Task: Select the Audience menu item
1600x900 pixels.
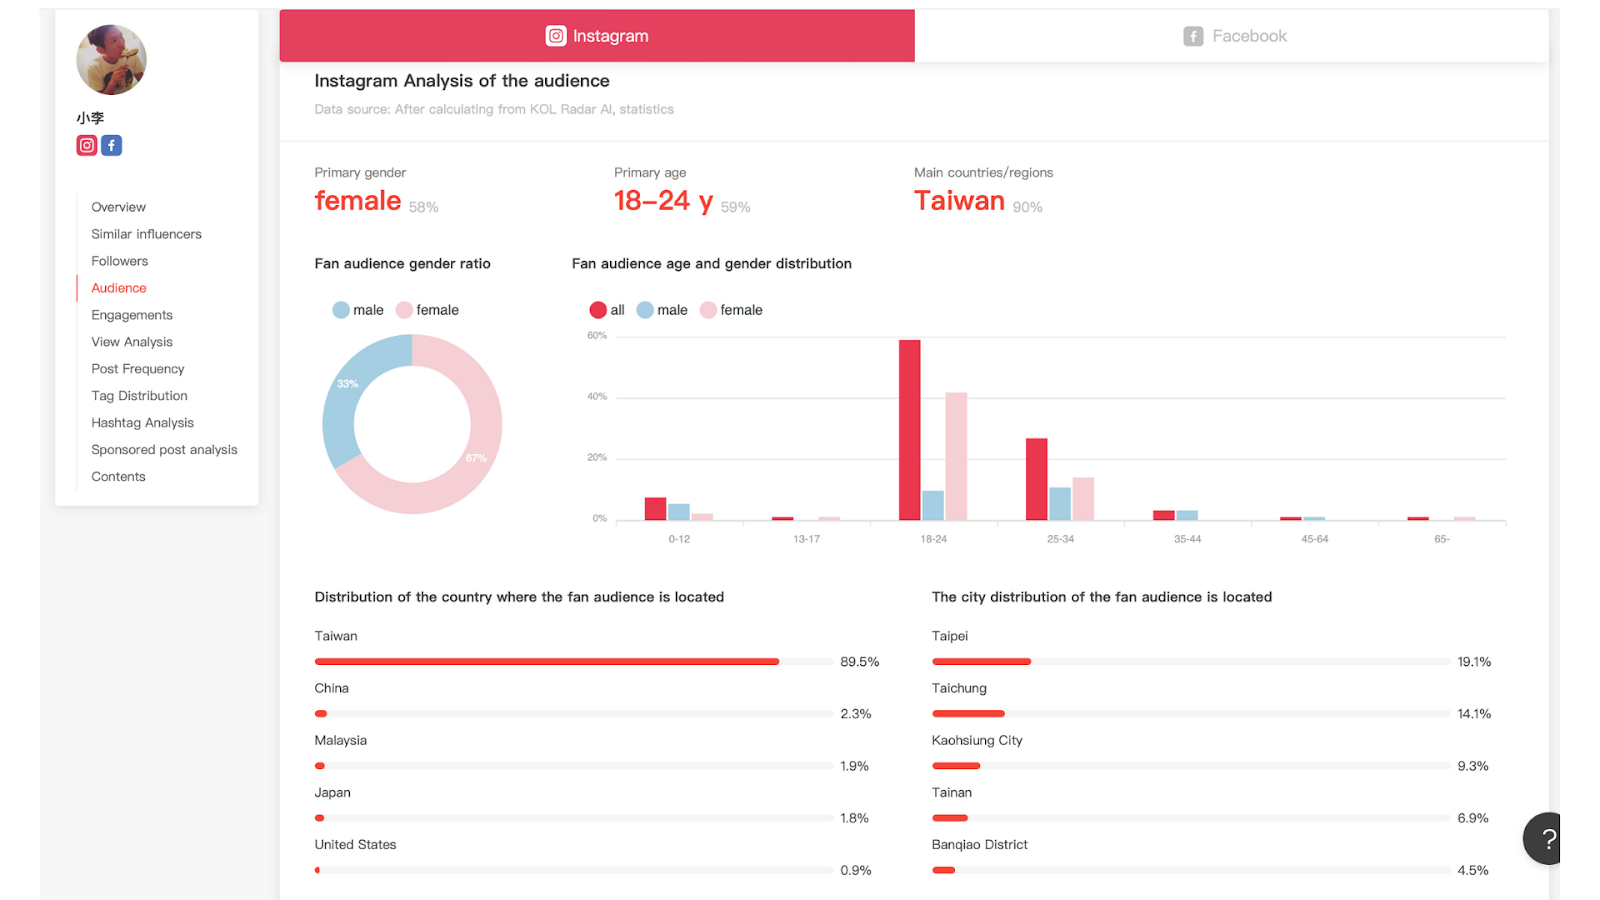Action: click(x=118, y=288)
